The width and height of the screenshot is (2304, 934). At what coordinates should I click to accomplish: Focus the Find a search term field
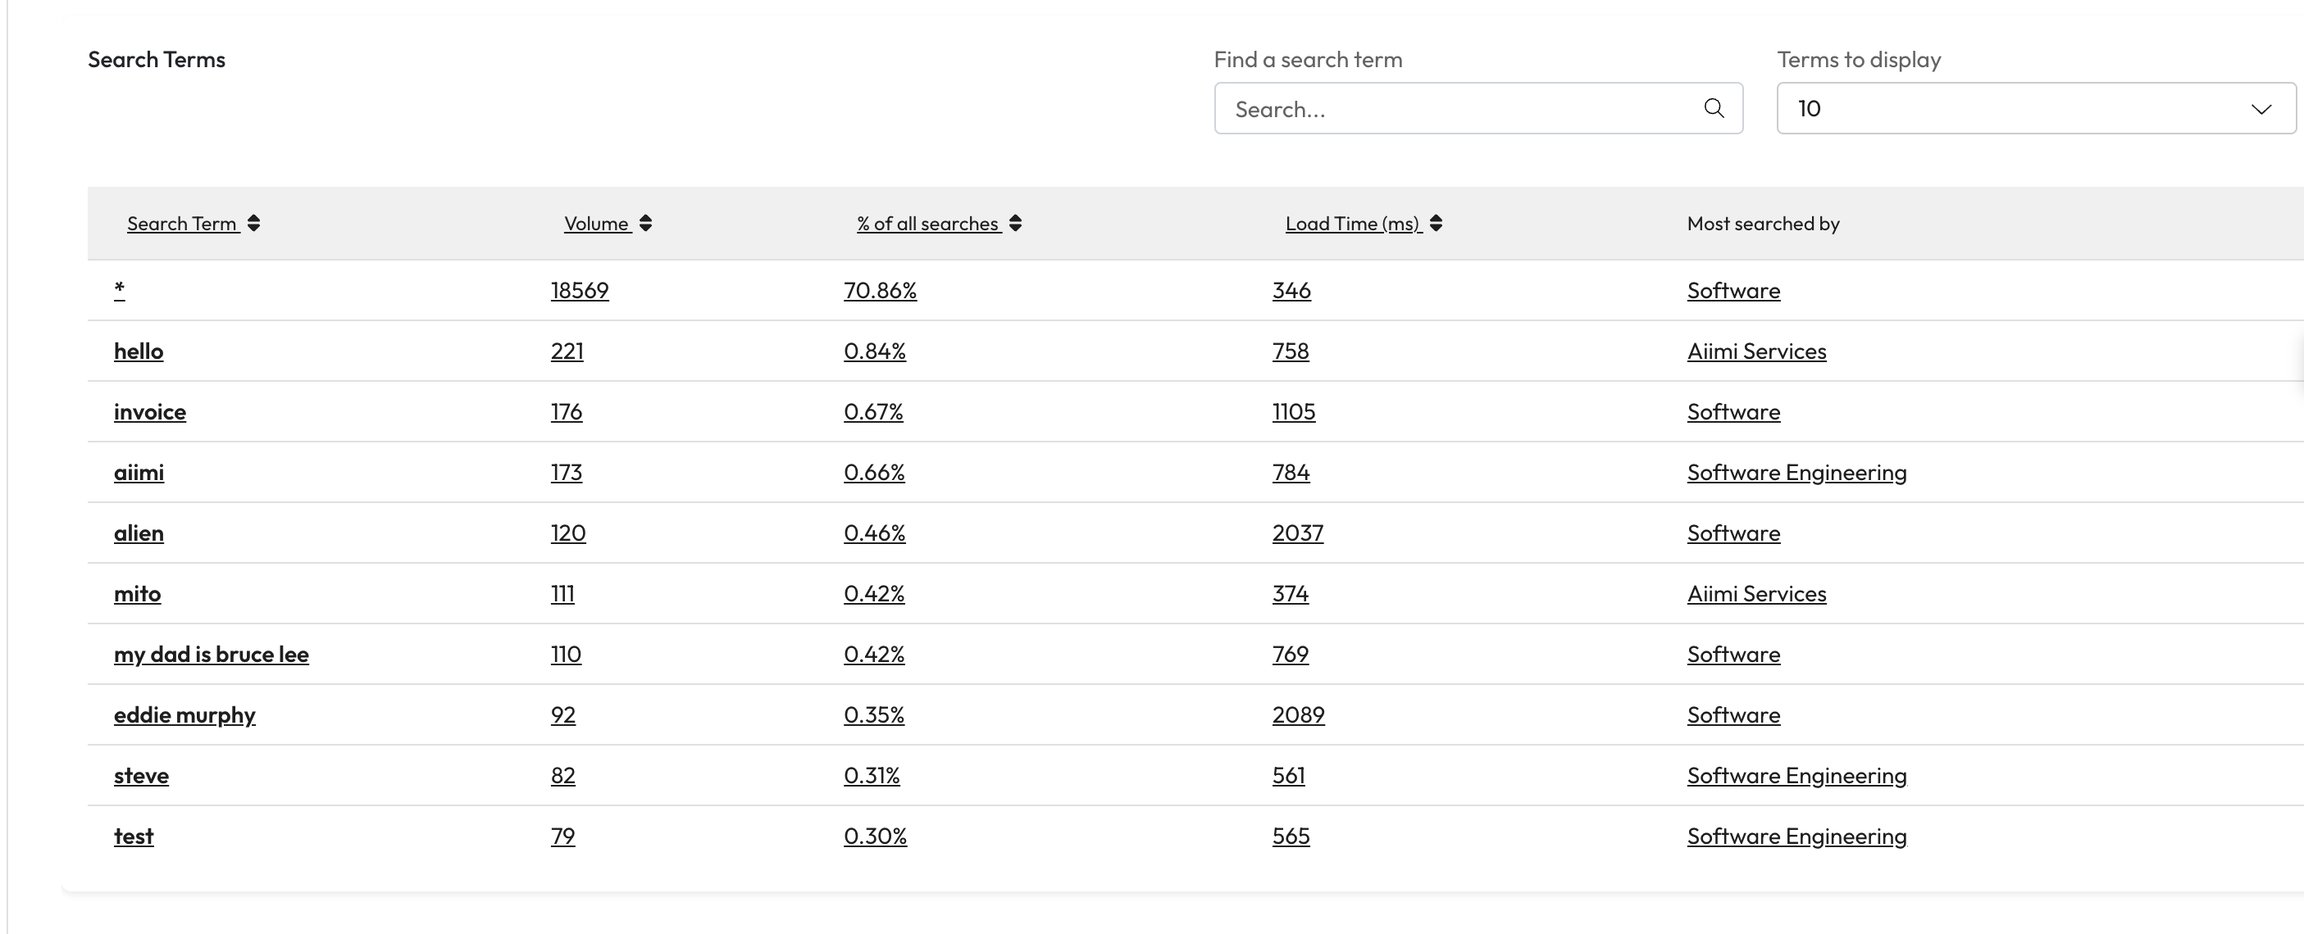[1460, 108]
